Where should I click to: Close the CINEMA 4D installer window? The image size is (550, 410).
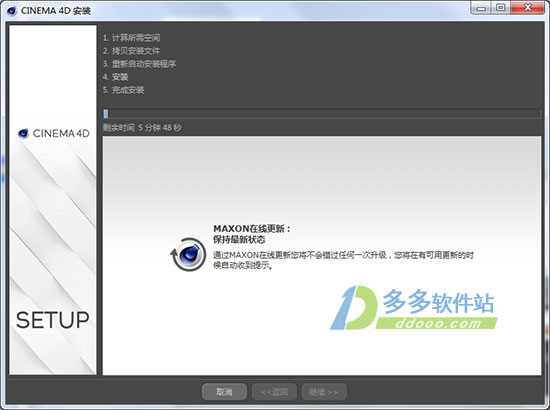528,7
